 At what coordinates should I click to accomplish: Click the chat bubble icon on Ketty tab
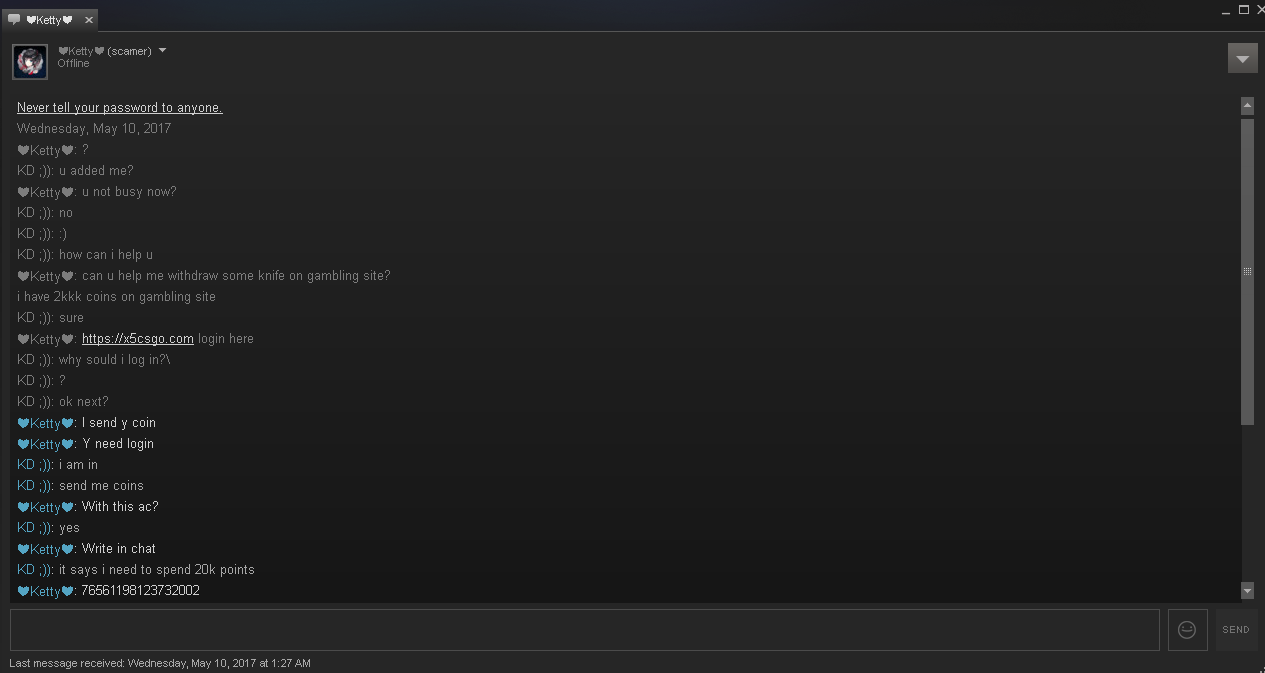point(14,19)
